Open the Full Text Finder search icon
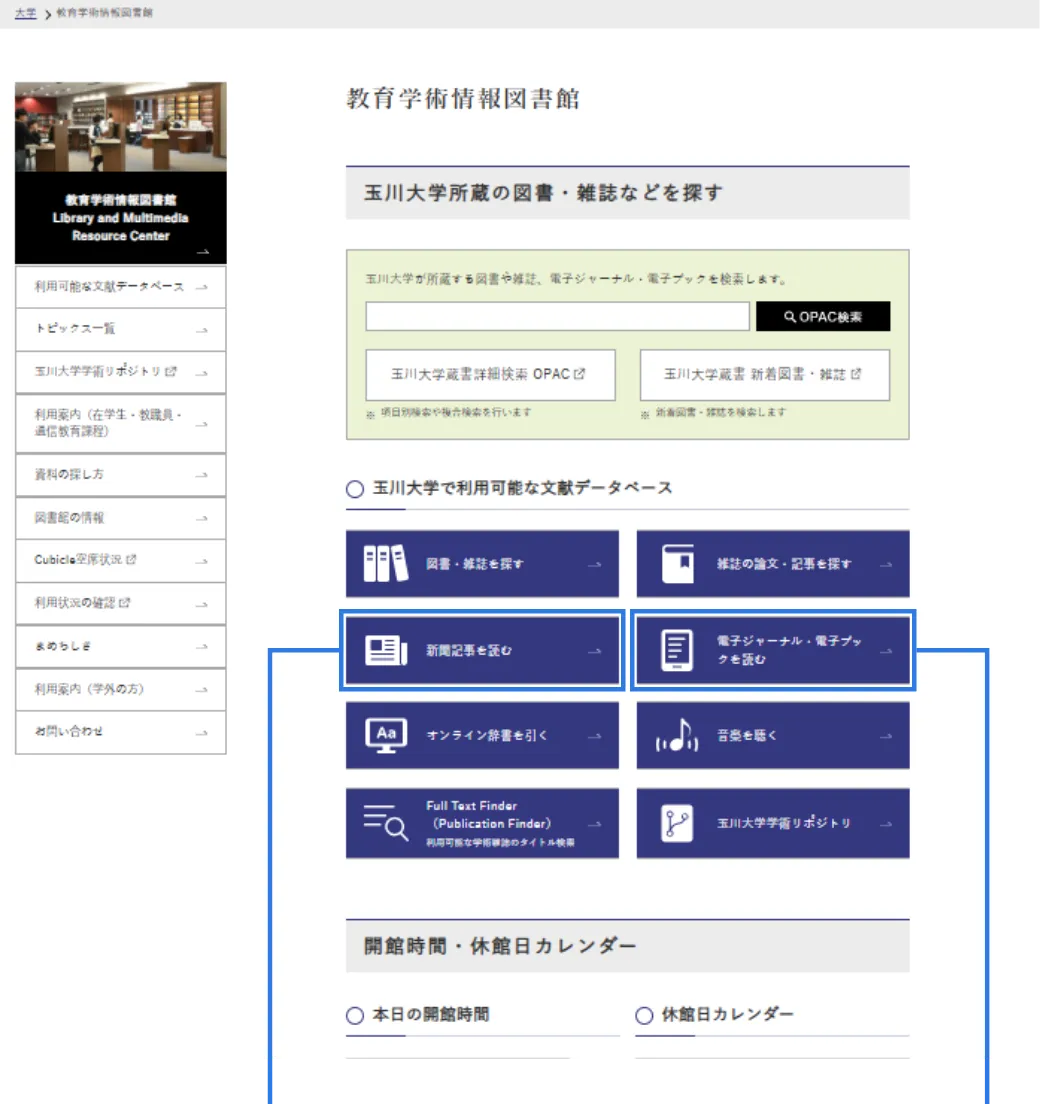The height and width of the screenshot is (1104, 1040). click(384, 822)
